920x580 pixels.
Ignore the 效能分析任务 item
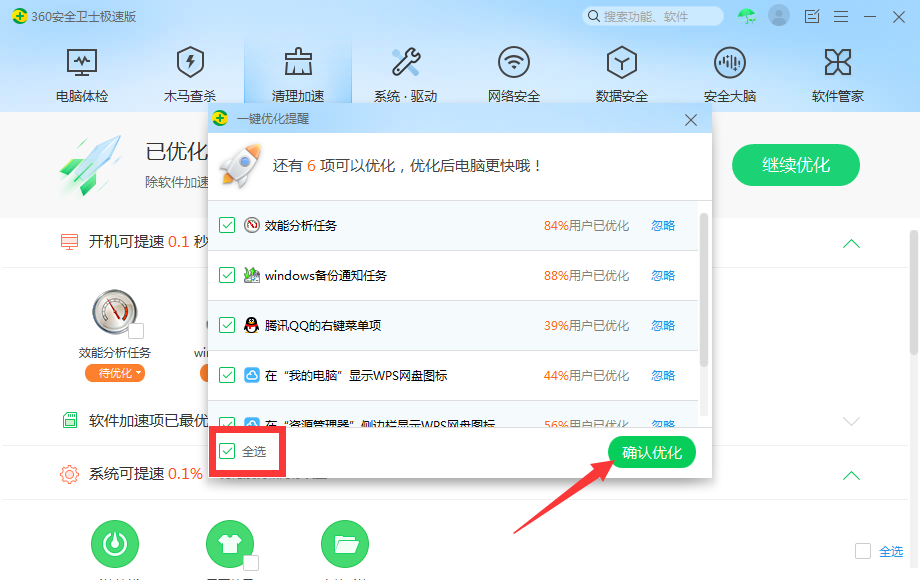point(663,226)
